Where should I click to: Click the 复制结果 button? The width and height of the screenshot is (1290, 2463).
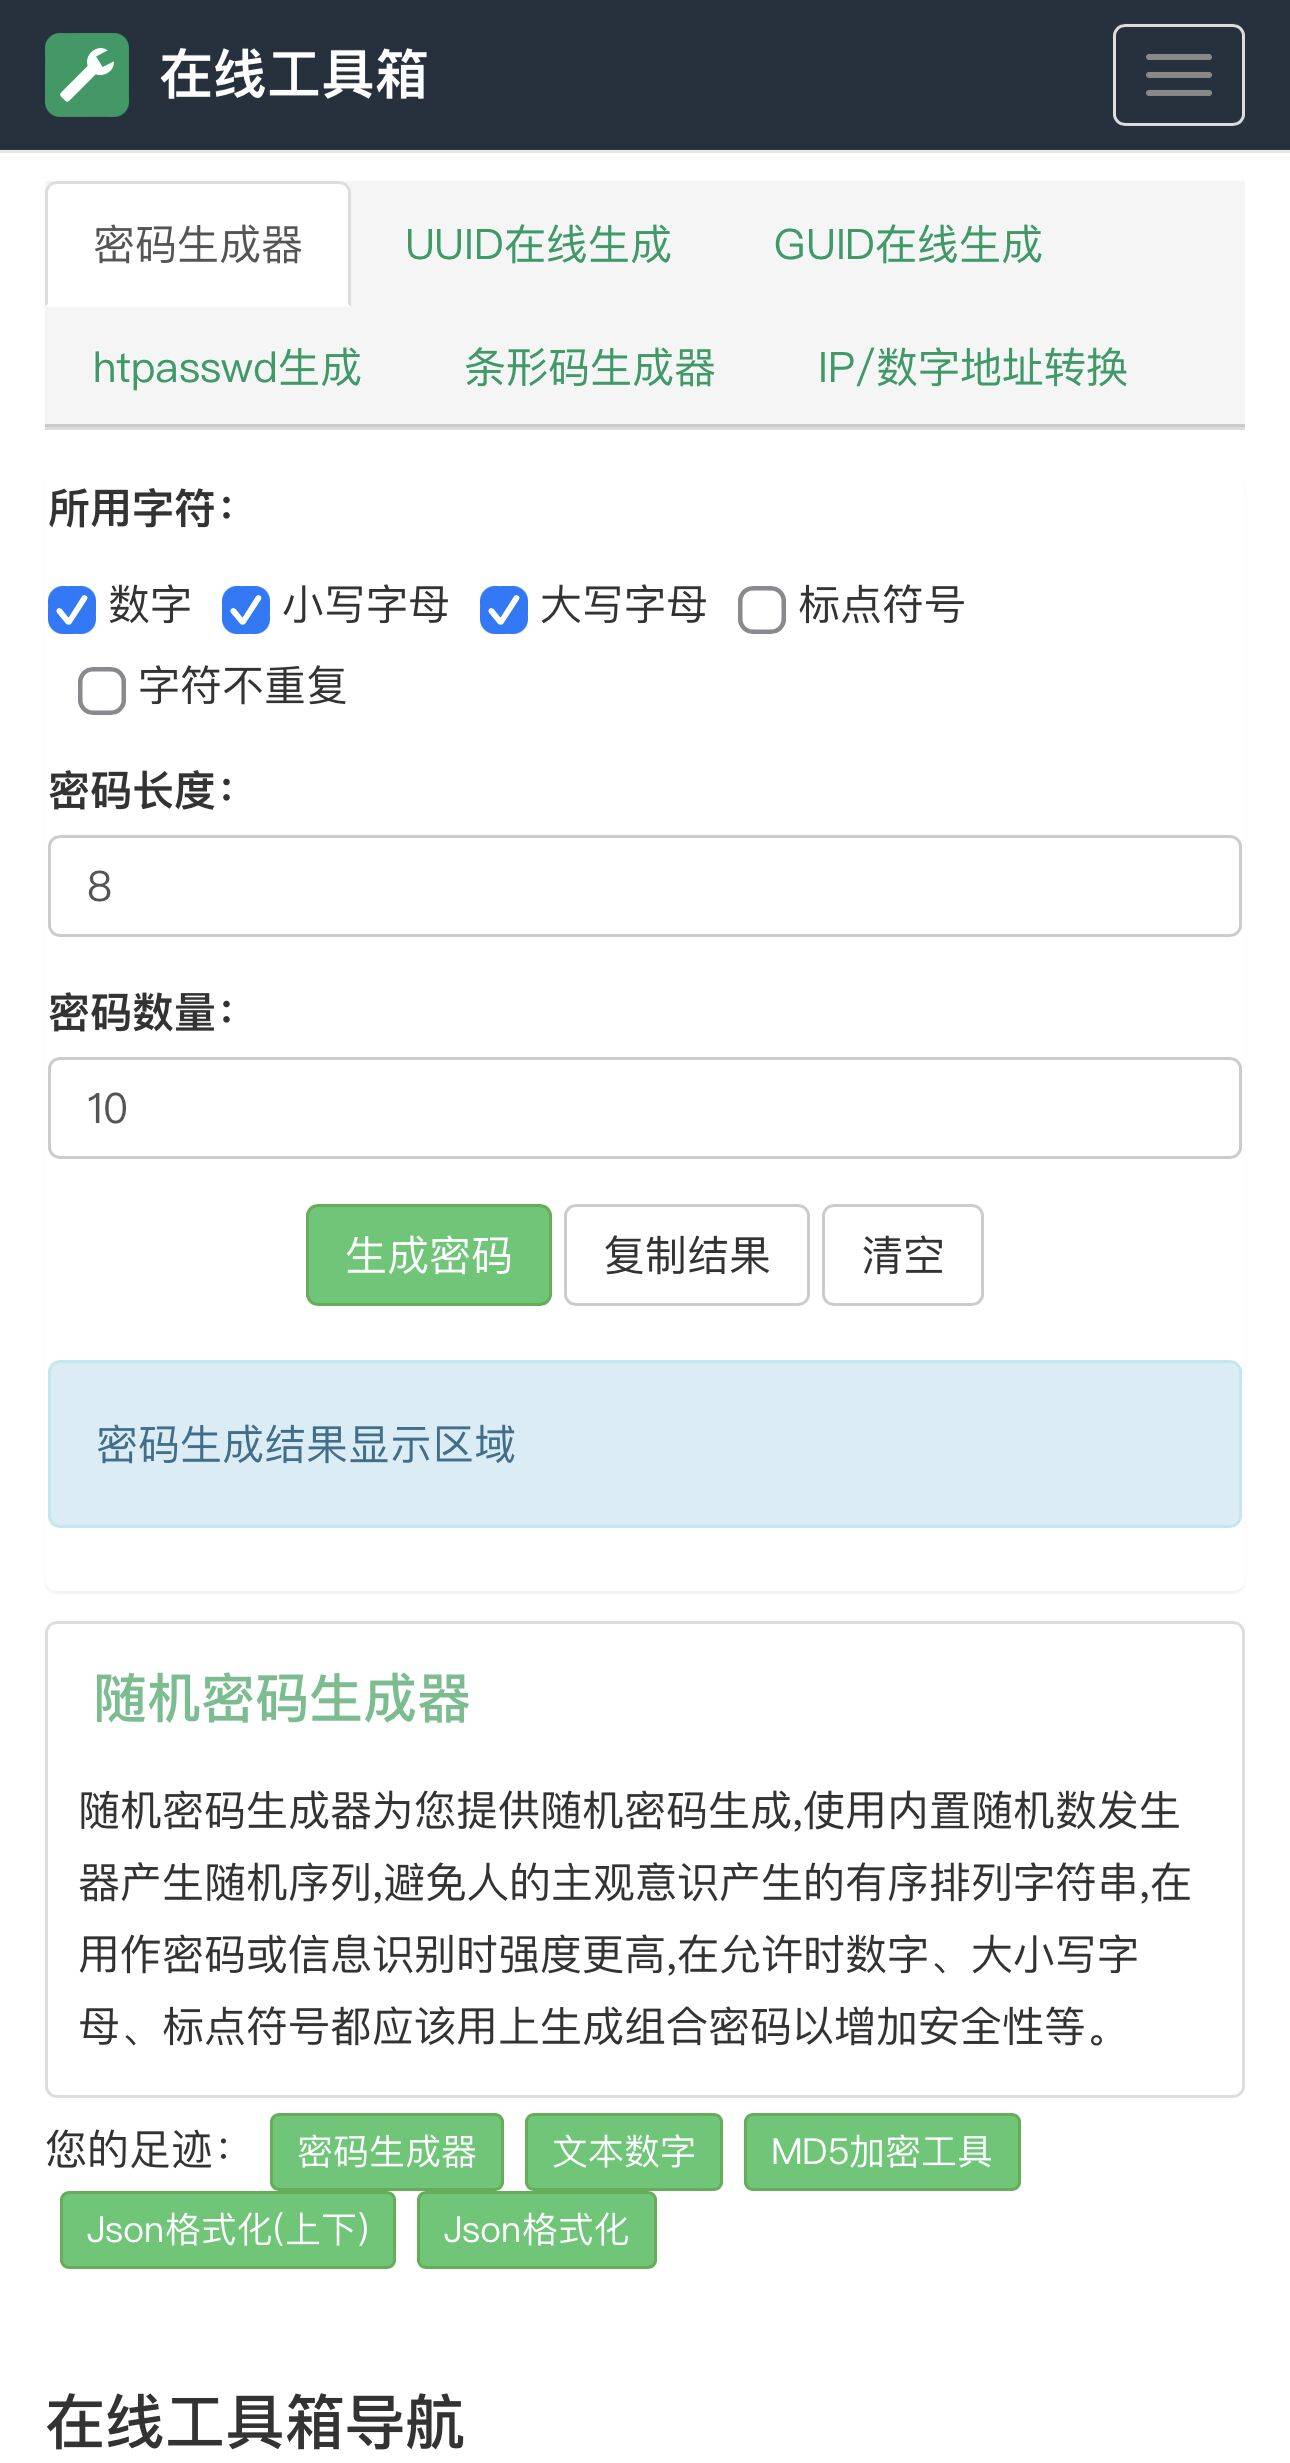coord(687,1256)
